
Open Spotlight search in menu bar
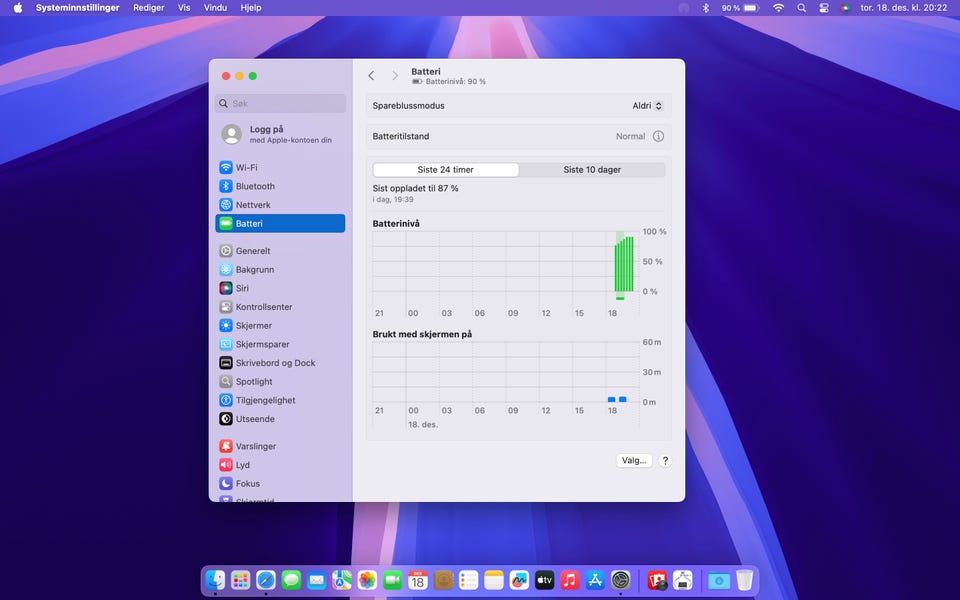[x=801, y=8]
